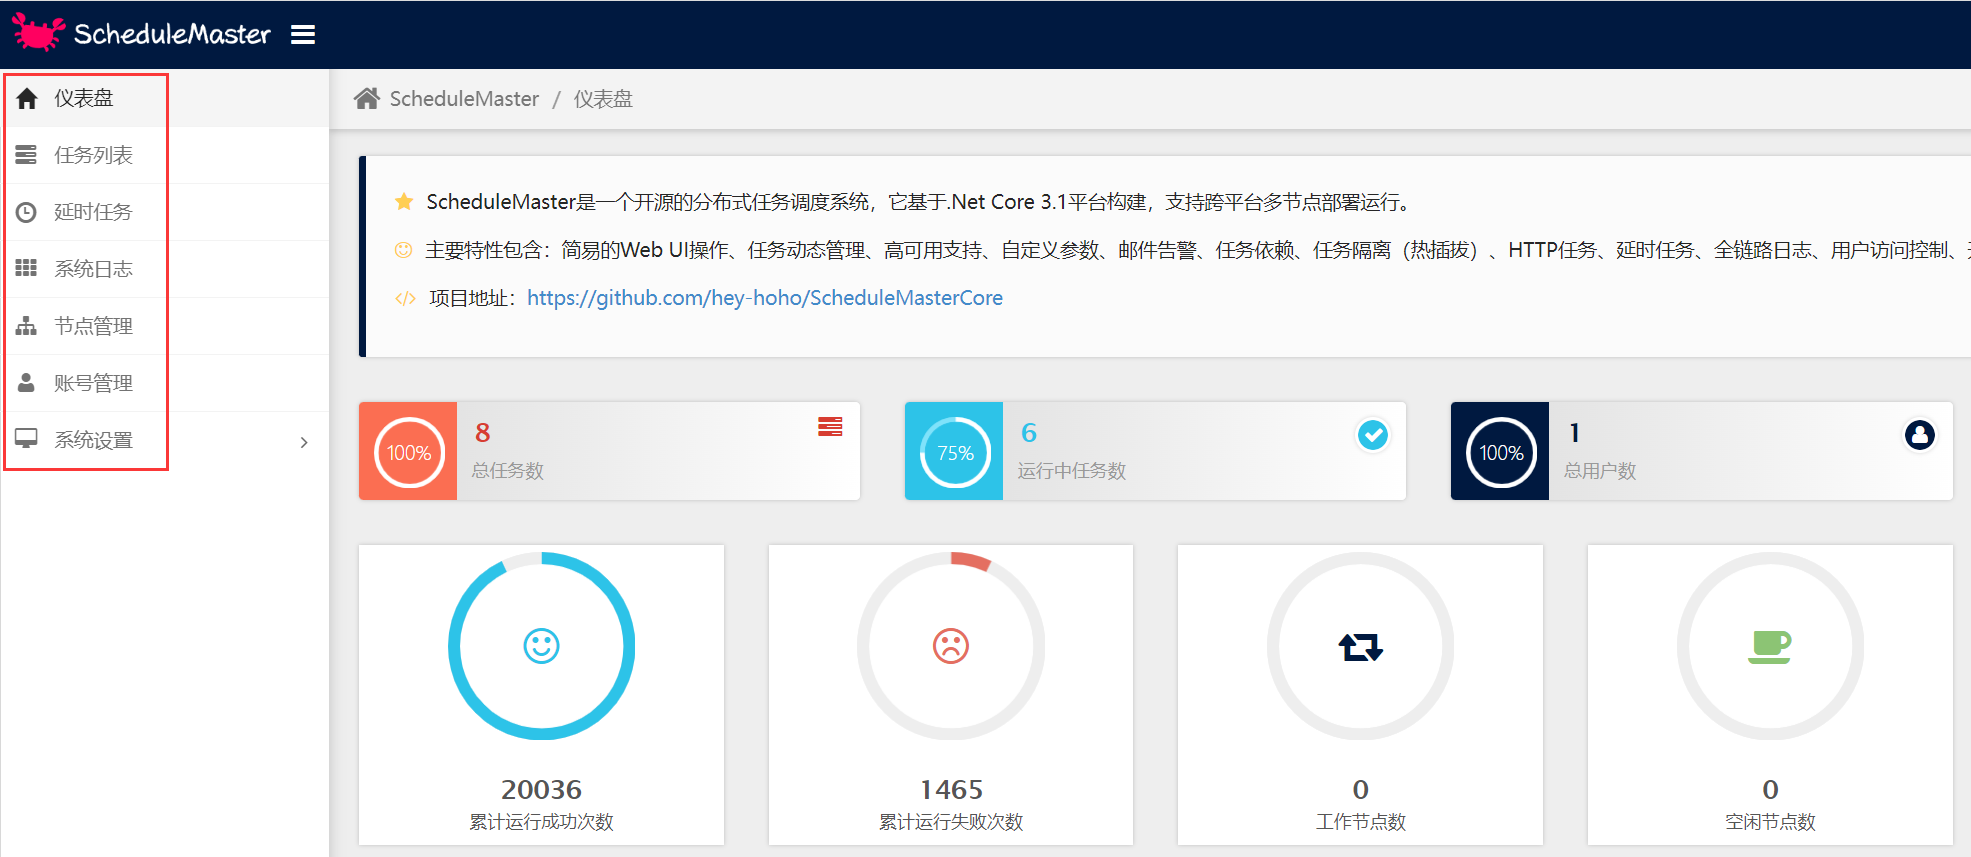Click the total task count 8

coord(483,433)
